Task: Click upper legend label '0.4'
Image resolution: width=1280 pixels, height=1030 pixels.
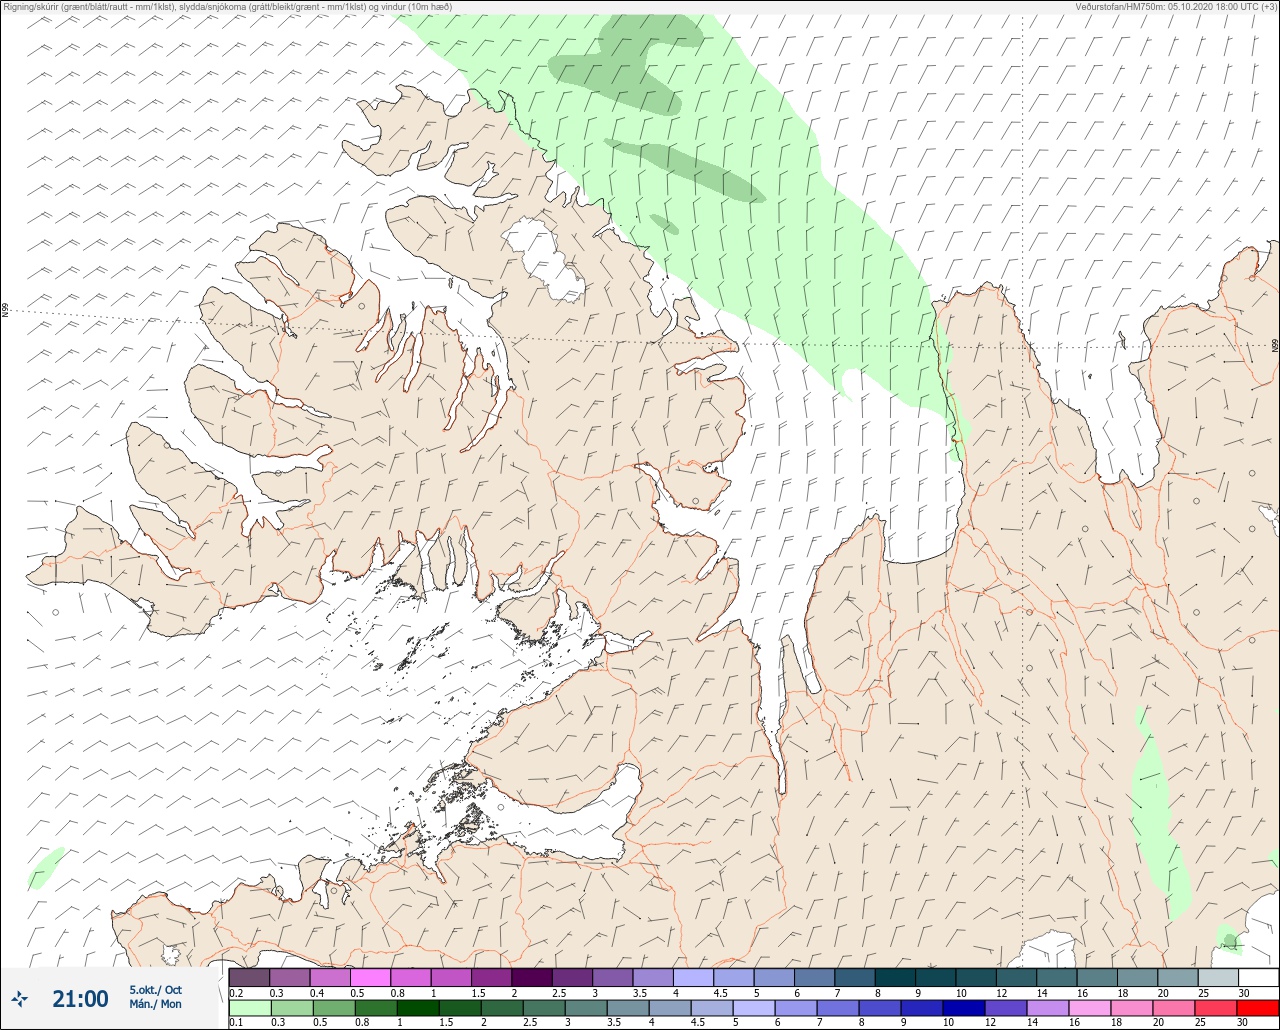Action: [317, 993]
